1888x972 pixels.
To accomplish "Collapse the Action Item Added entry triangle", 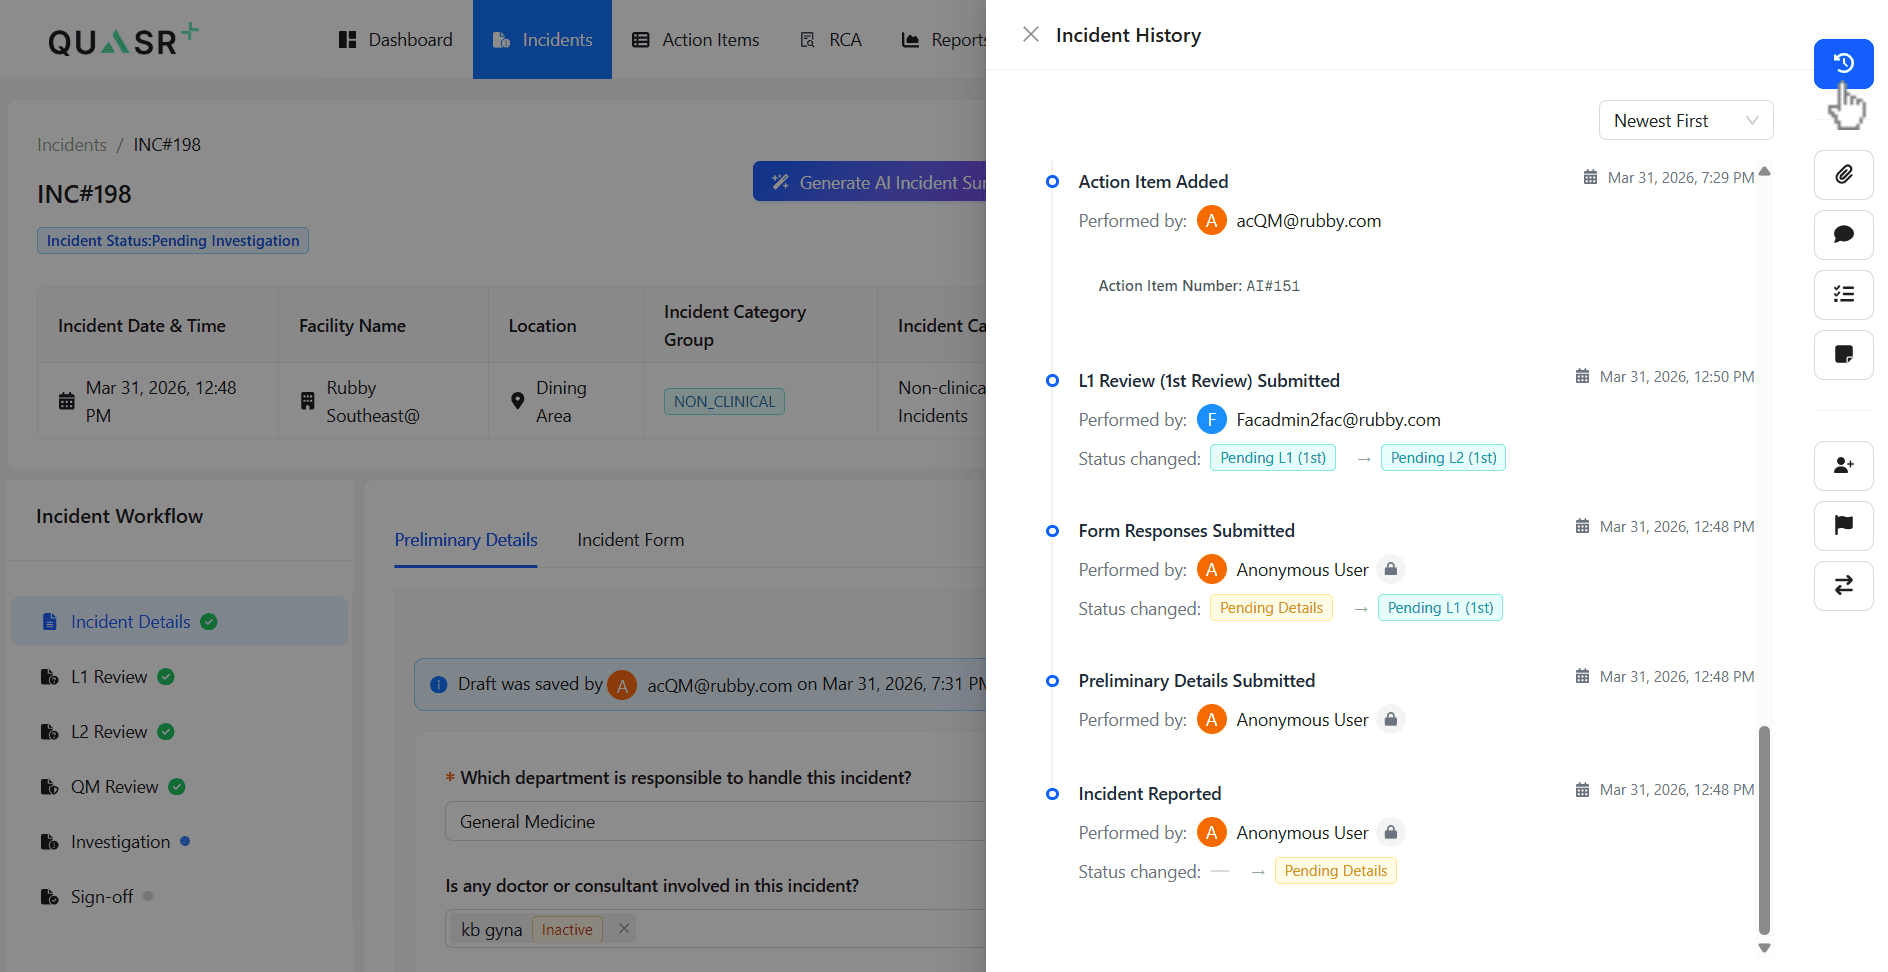I will 1764,172.
